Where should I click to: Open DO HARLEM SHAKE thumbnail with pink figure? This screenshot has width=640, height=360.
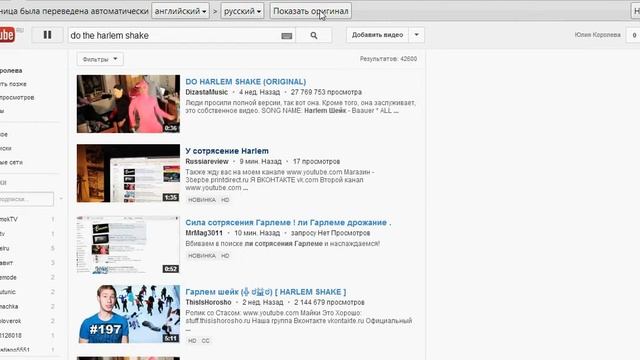tap(128, 104)
